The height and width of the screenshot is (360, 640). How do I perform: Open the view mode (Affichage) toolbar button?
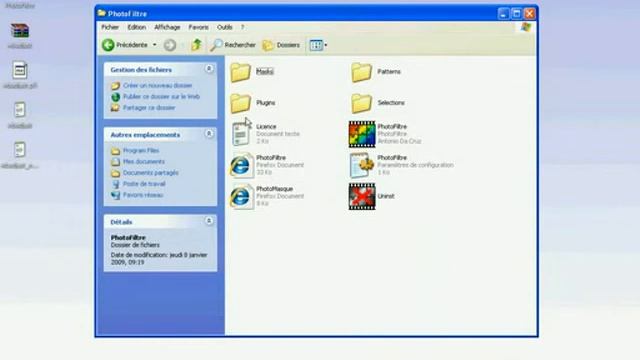click(316, 45)
